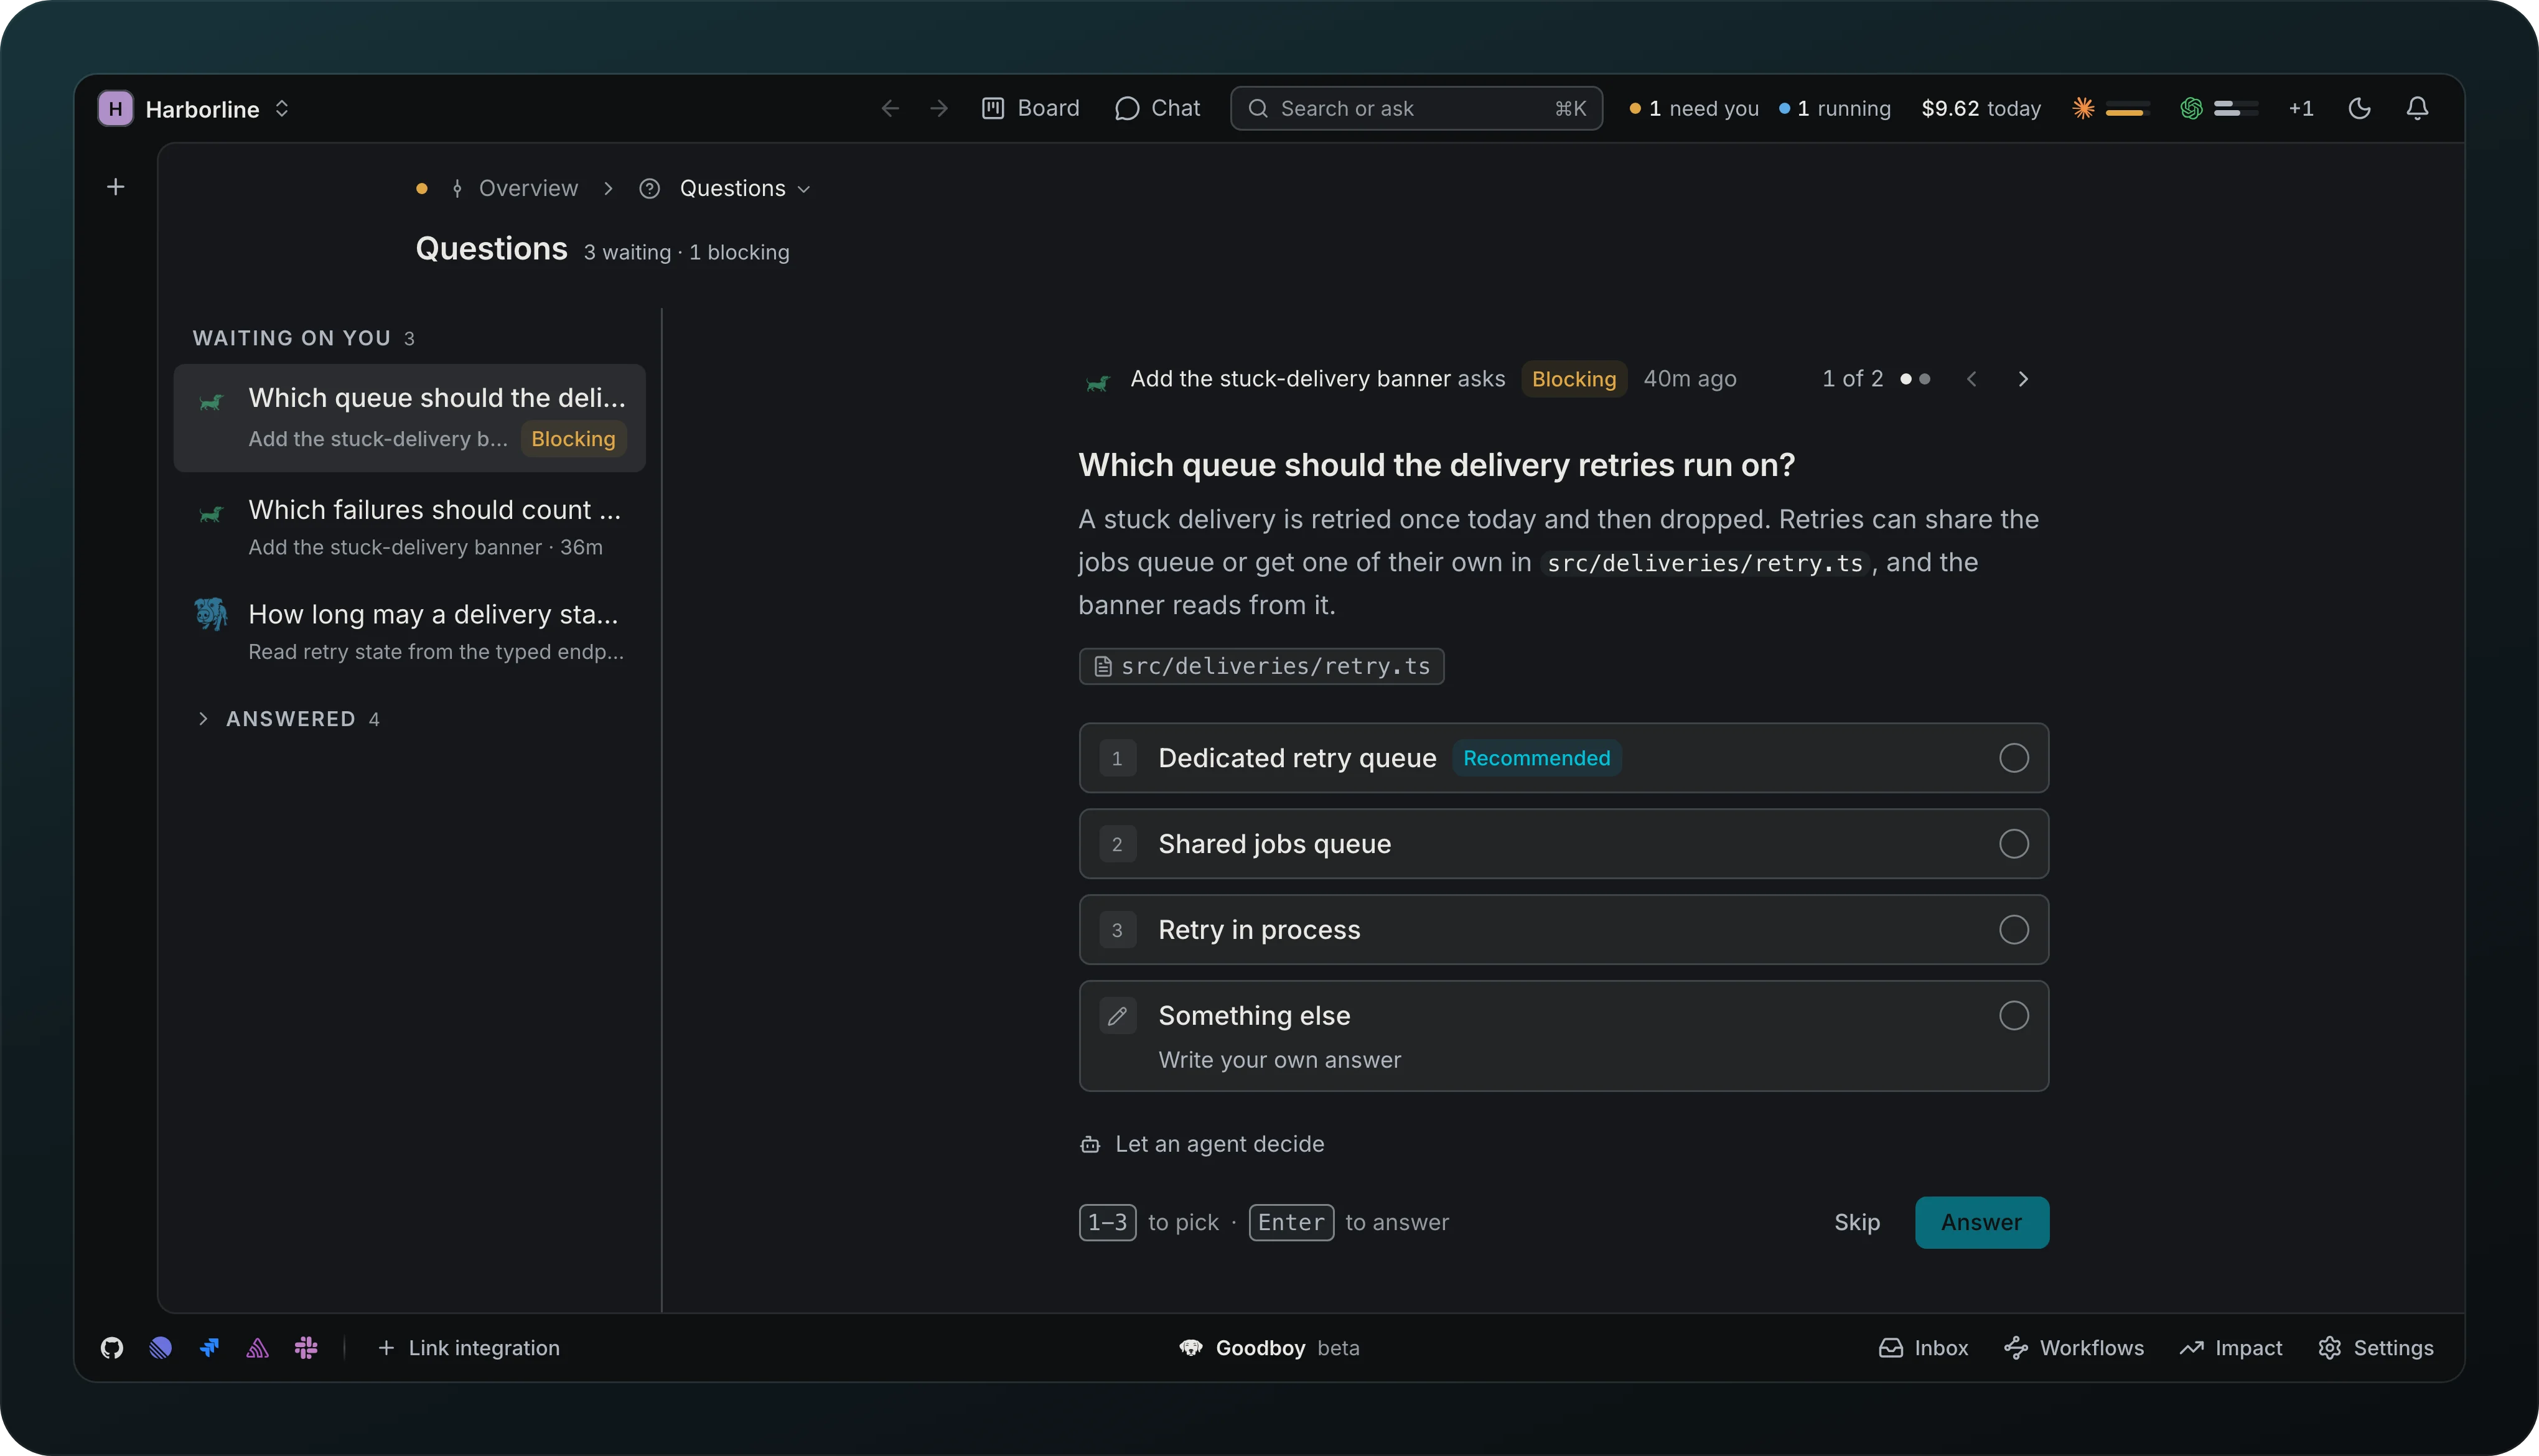Open Inbox
The image size is (2539, 1456).
(1923, 1348)
